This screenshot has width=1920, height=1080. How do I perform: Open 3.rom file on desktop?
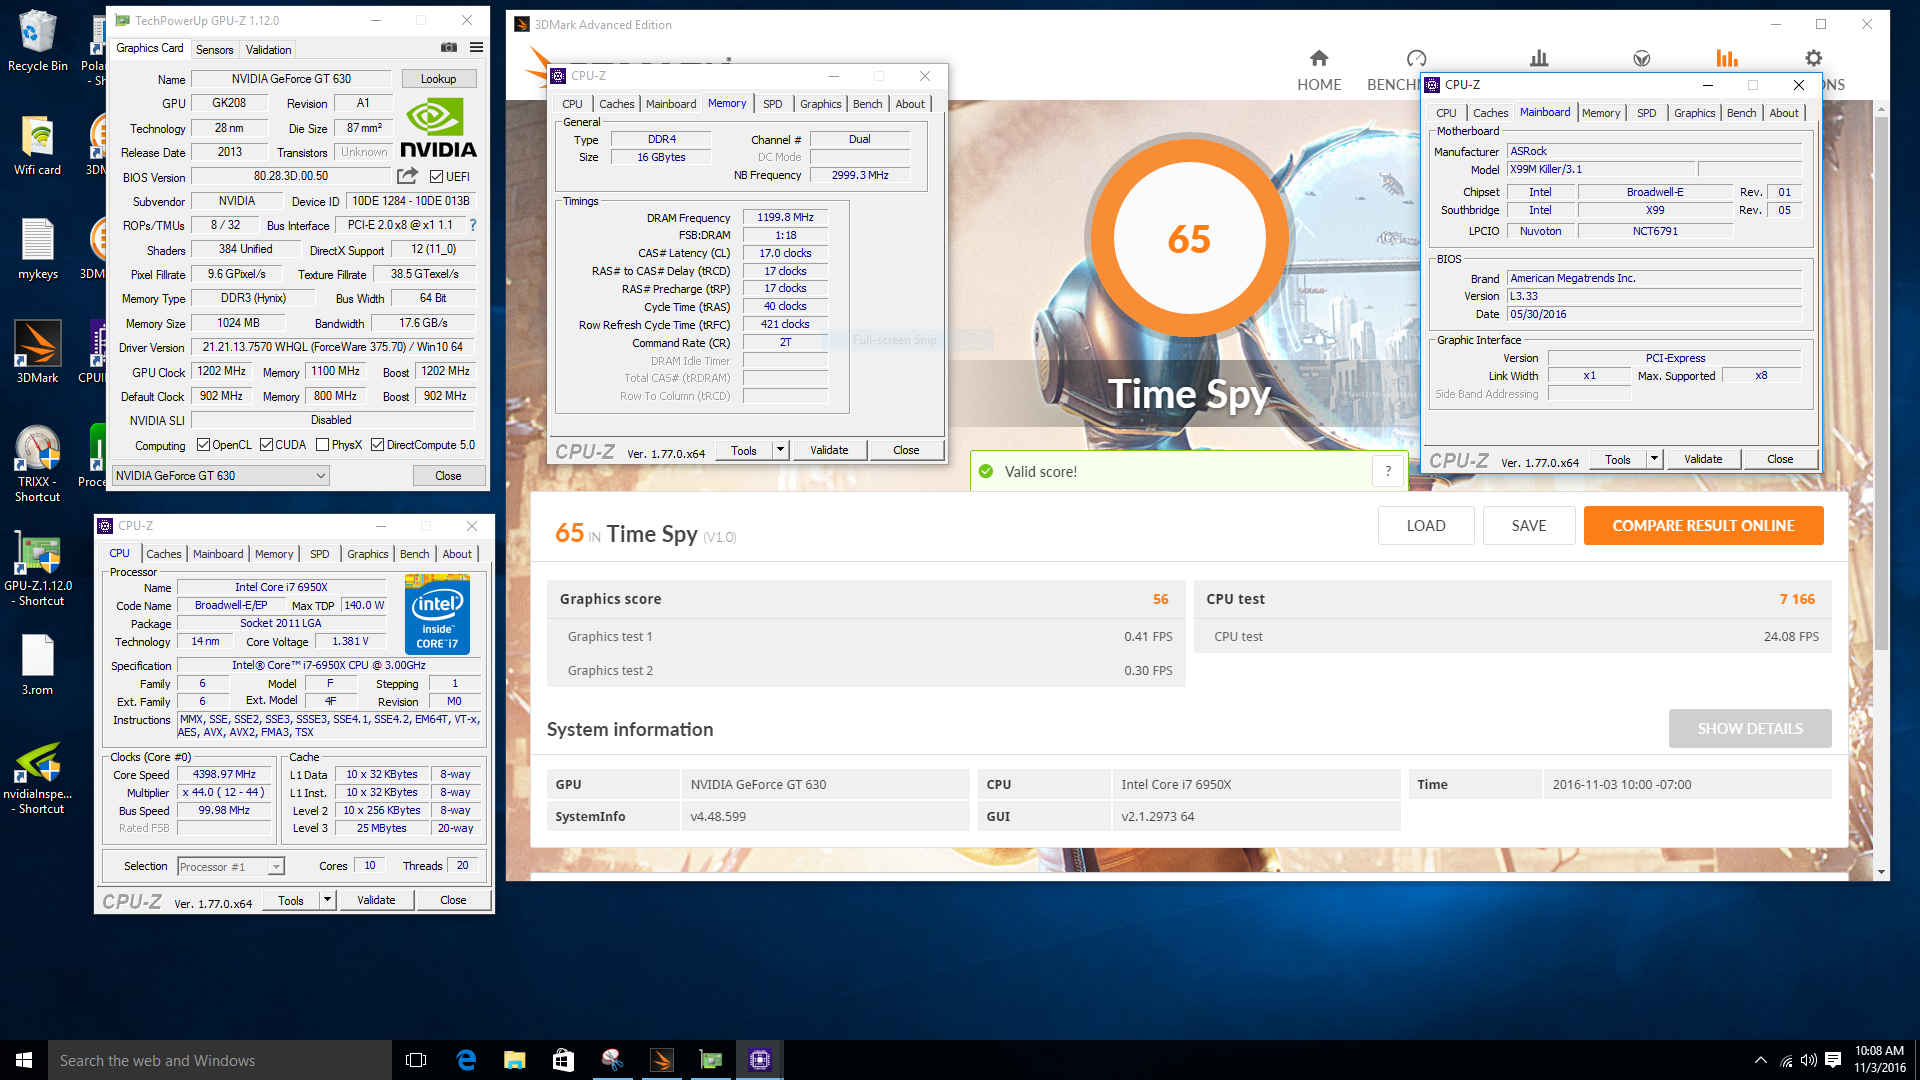click(38, 666)
